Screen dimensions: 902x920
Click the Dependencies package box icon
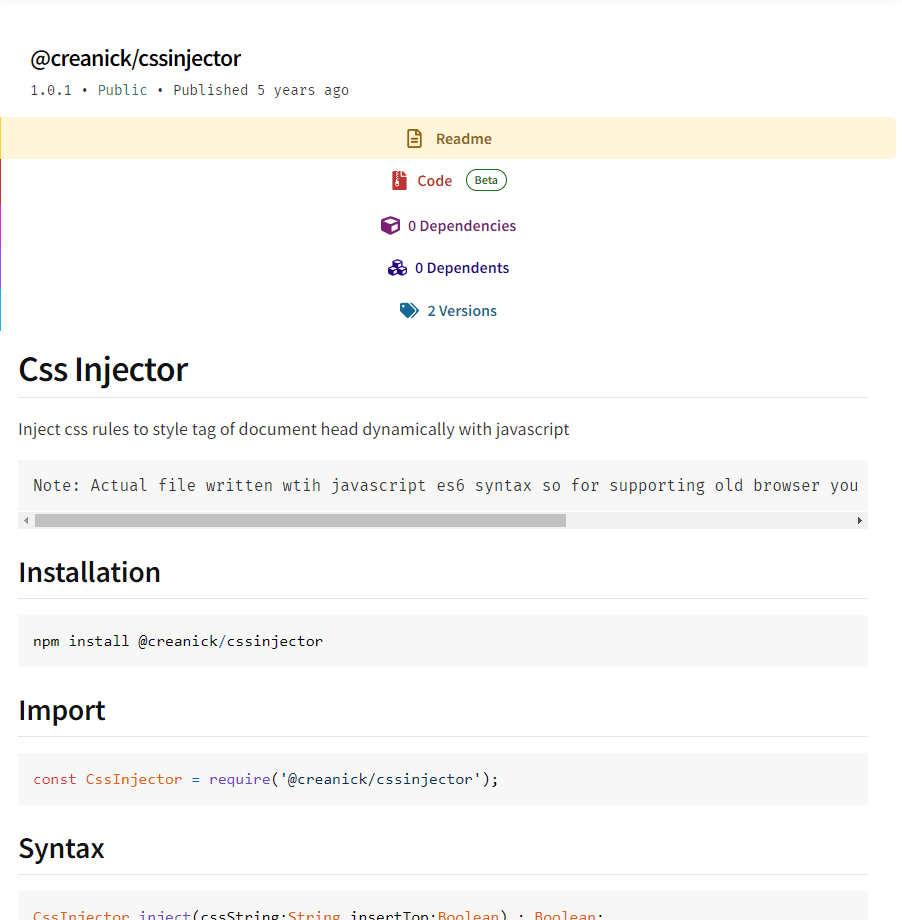click(390, 225)
